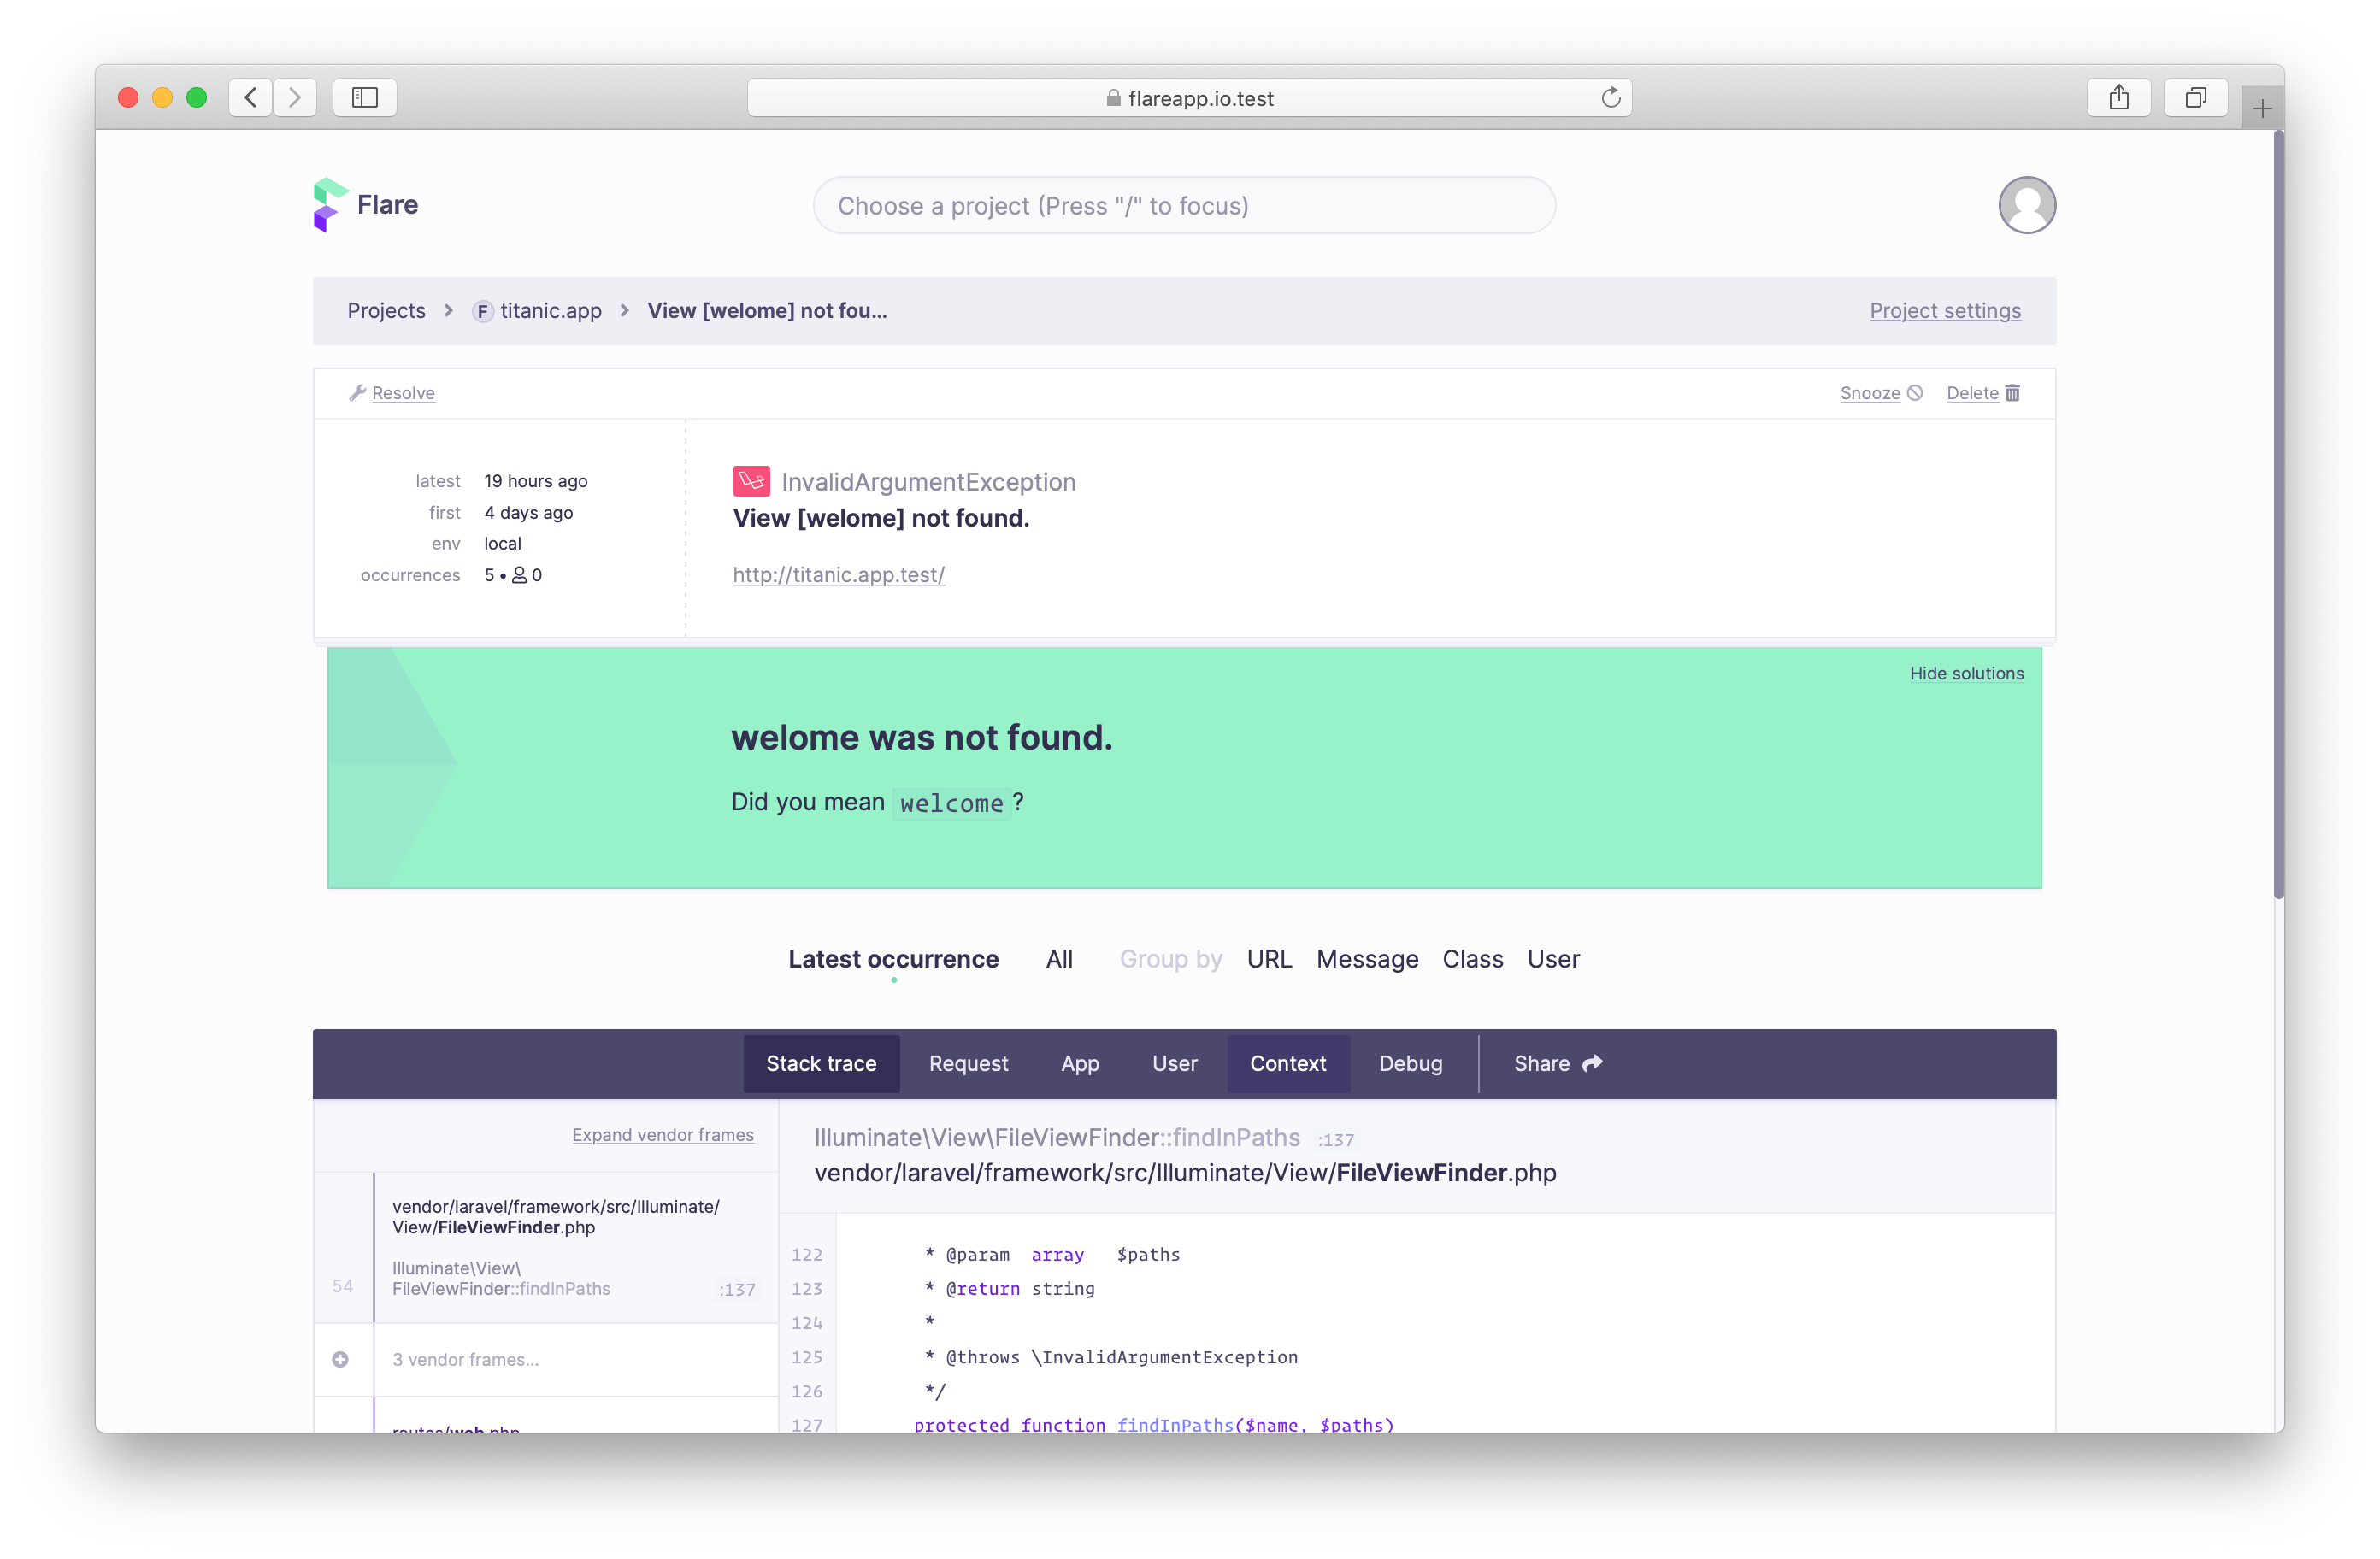The image size is (2380, 1559).
Task: Group occurrences by User
Action: point(1553,959)
